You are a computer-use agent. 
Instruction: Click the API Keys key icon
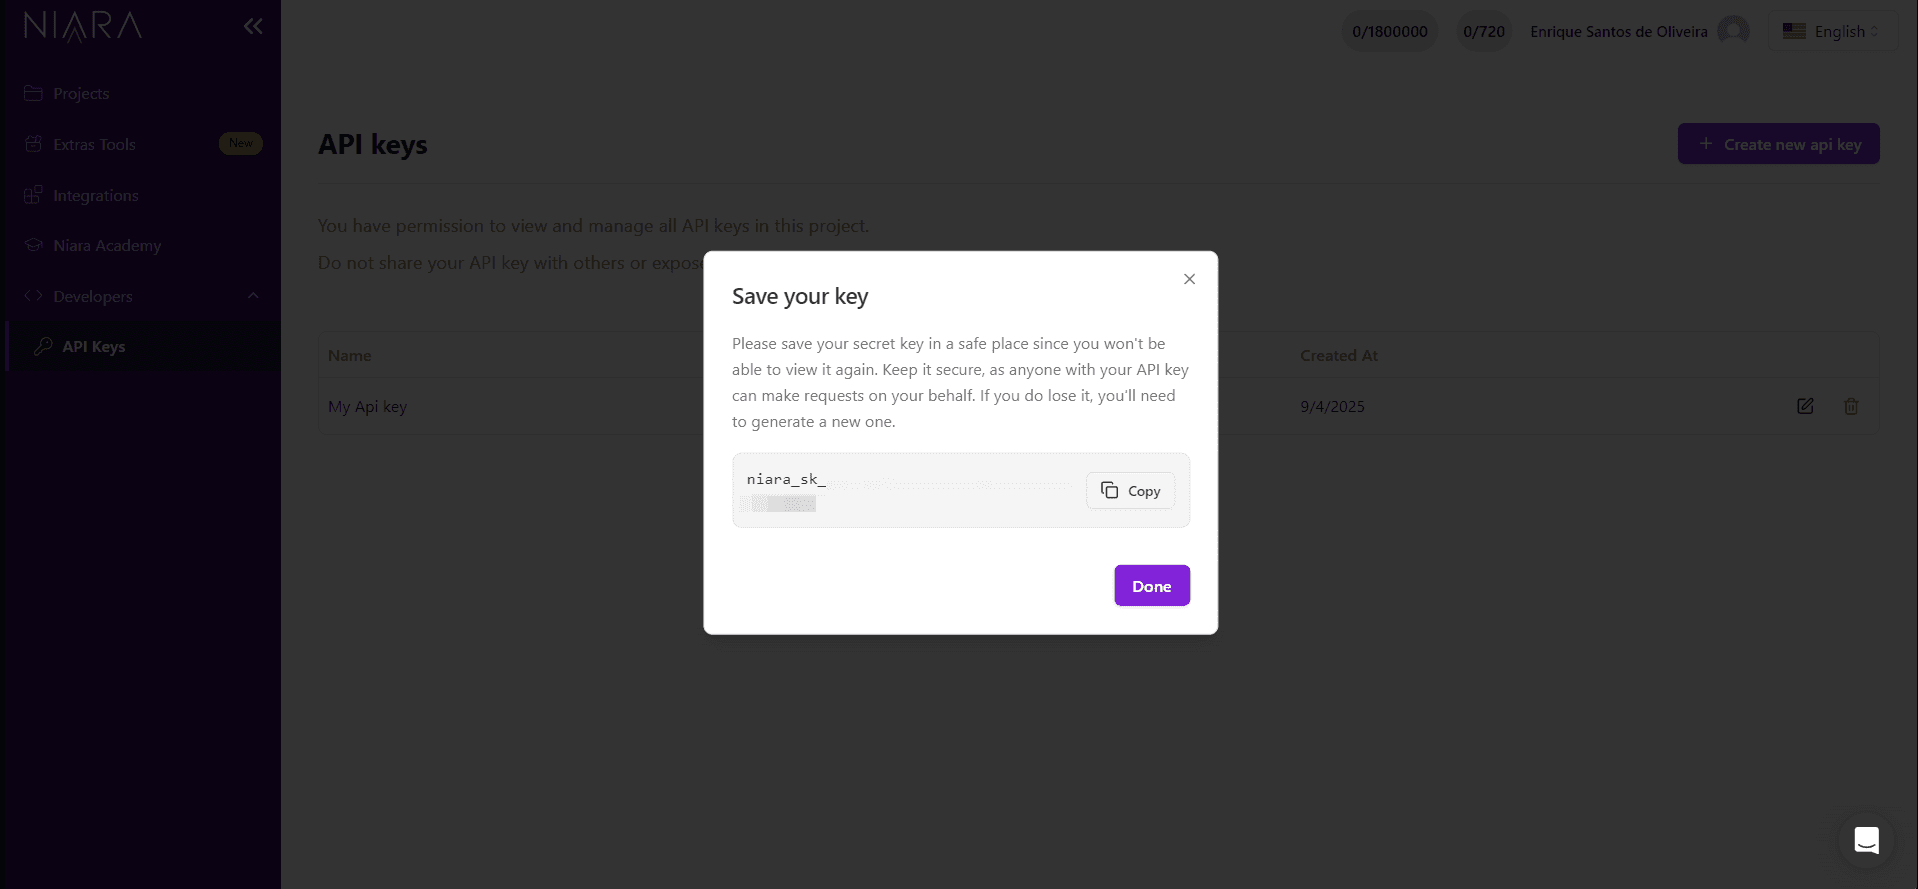click(x=44, y=346)
